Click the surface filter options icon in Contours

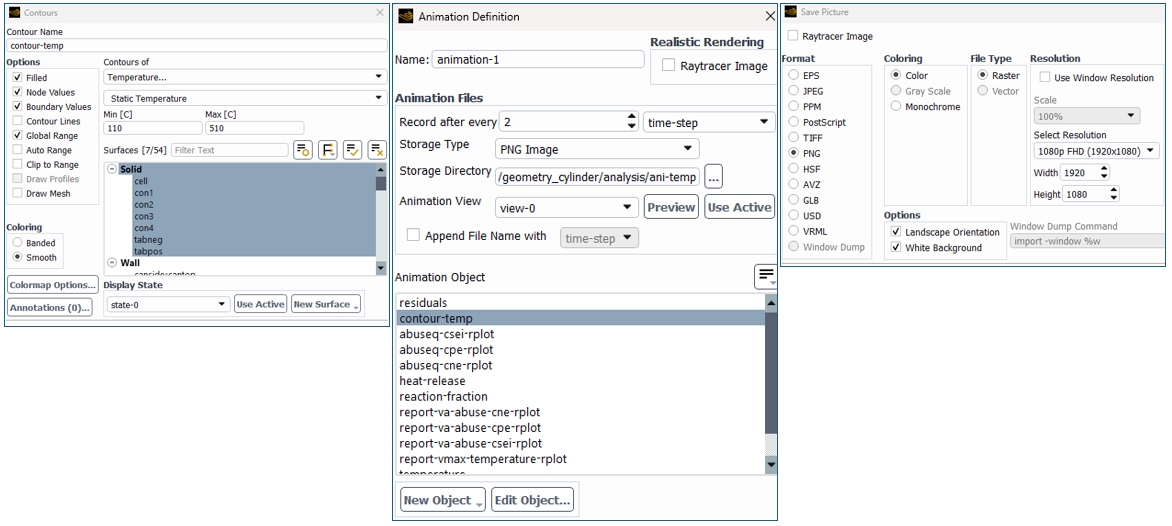click(303, 150)
